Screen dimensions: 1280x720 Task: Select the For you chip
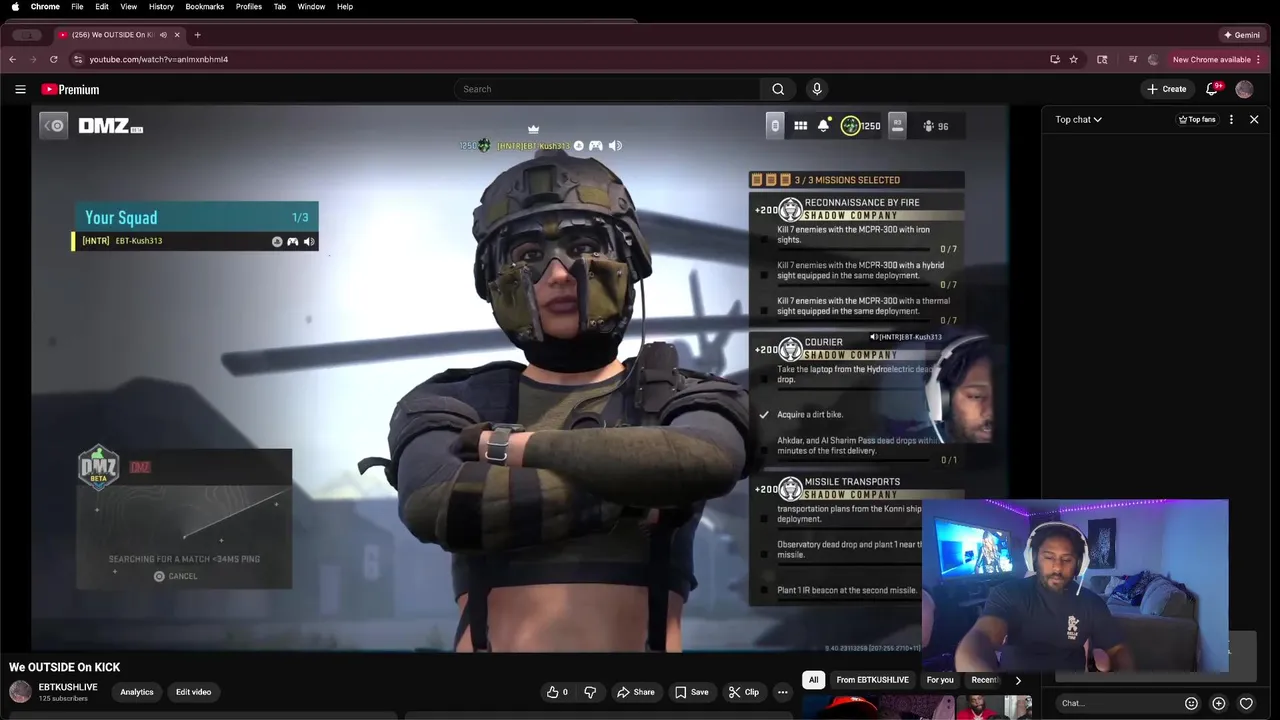click(x=940, y=680)
